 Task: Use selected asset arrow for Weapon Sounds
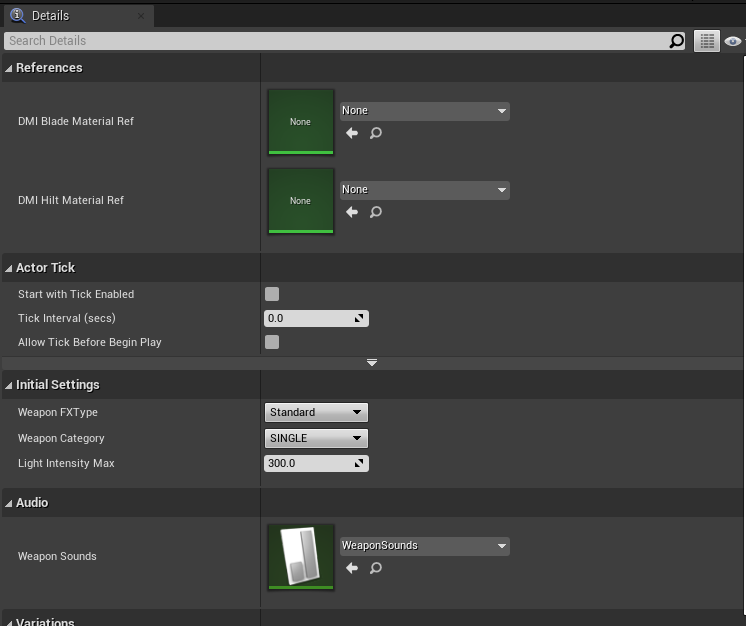[x=352, y=568]
